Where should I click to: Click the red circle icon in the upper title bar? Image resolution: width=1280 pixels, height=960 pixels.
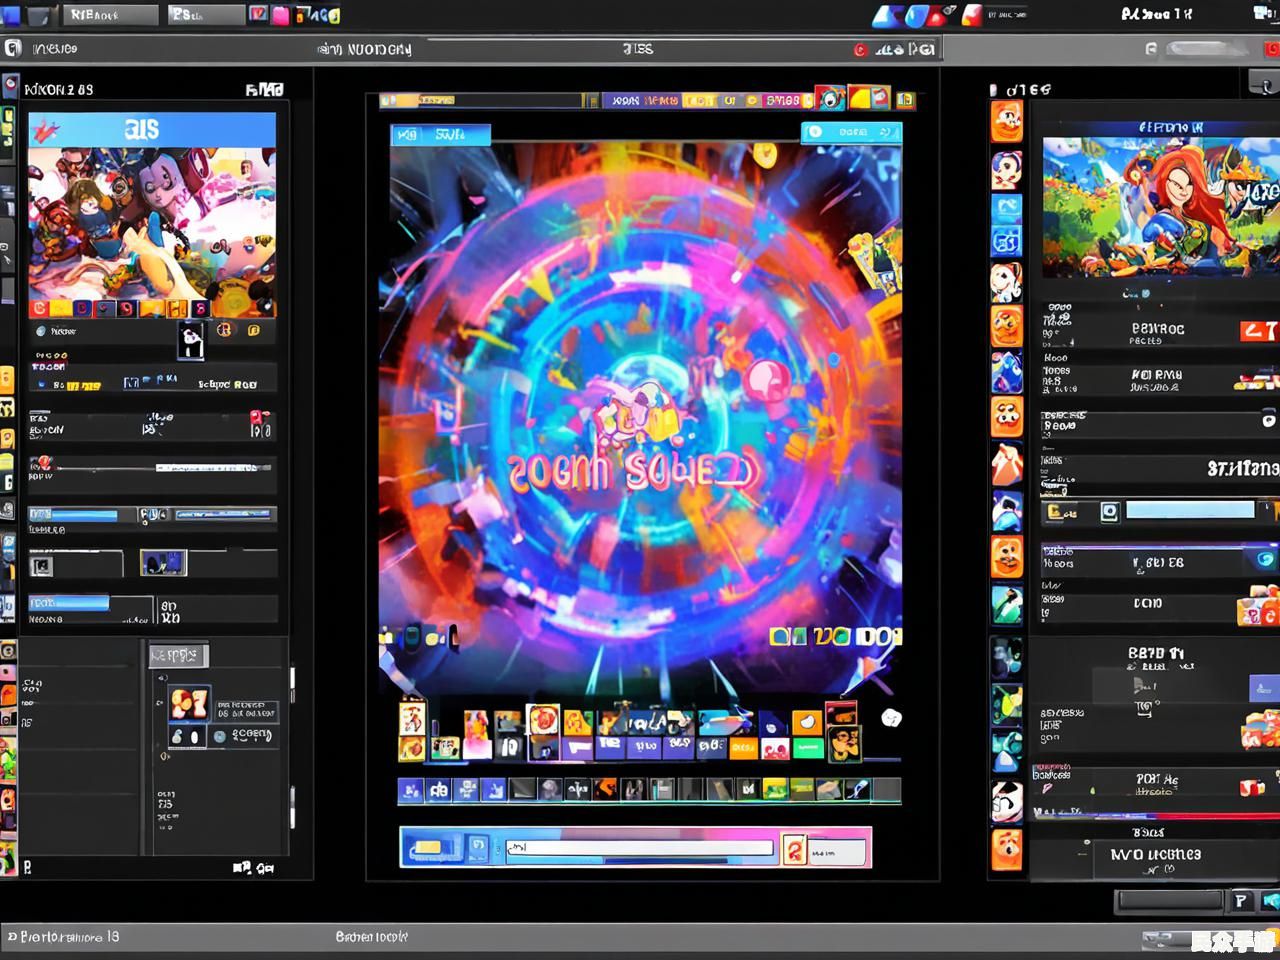(x=860, y=49)
